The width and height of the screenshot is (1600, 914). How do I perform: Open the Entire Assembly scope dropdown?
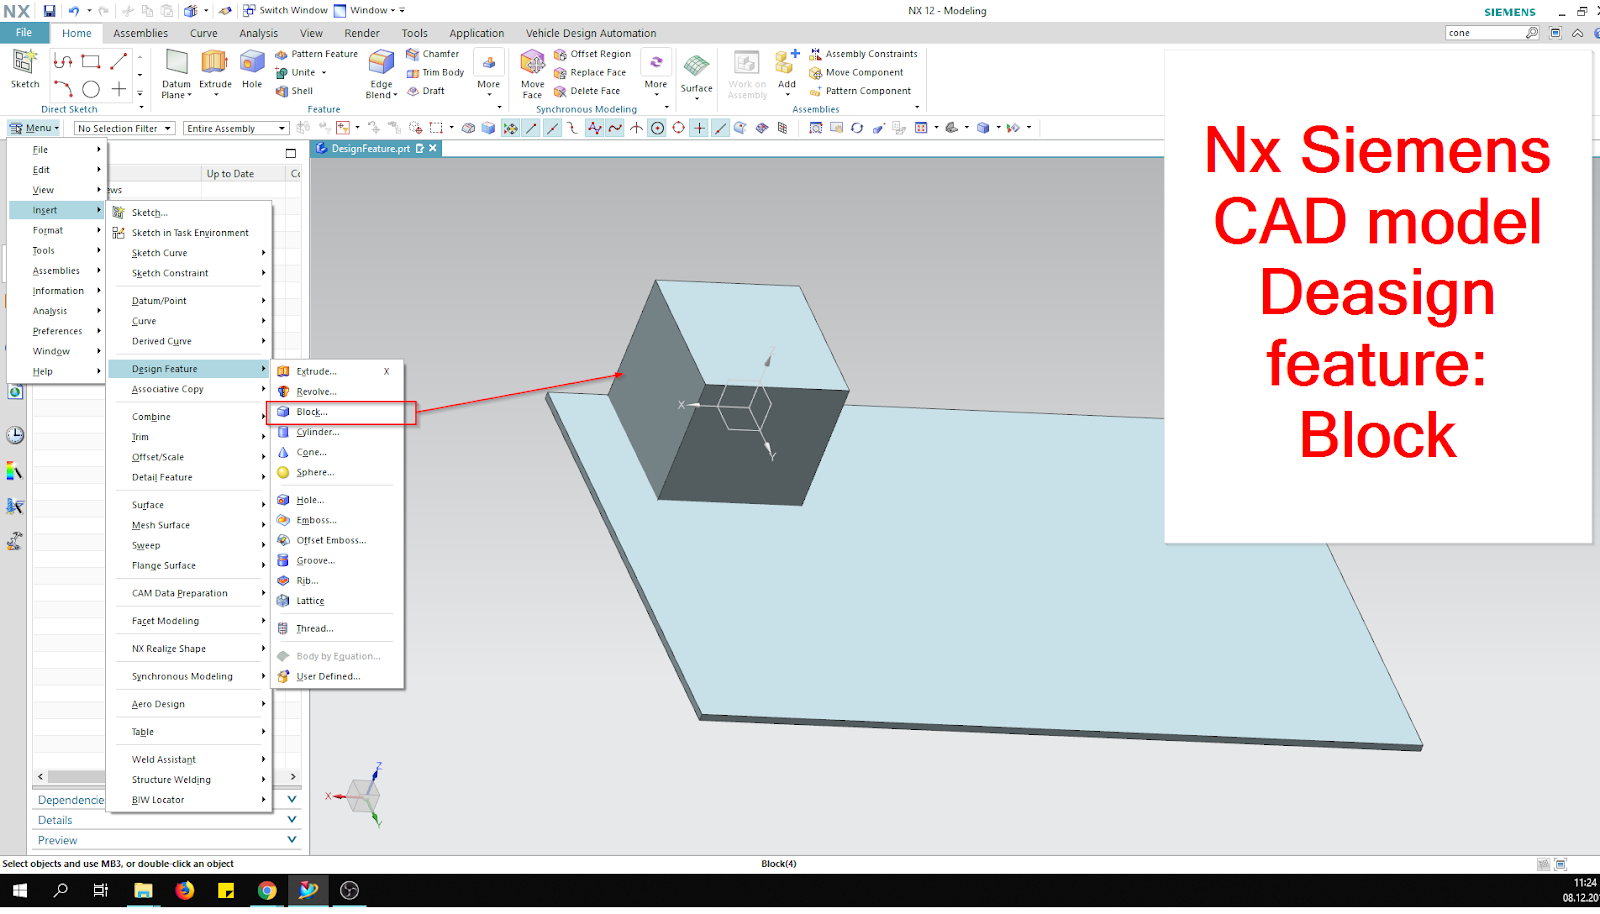236,128
